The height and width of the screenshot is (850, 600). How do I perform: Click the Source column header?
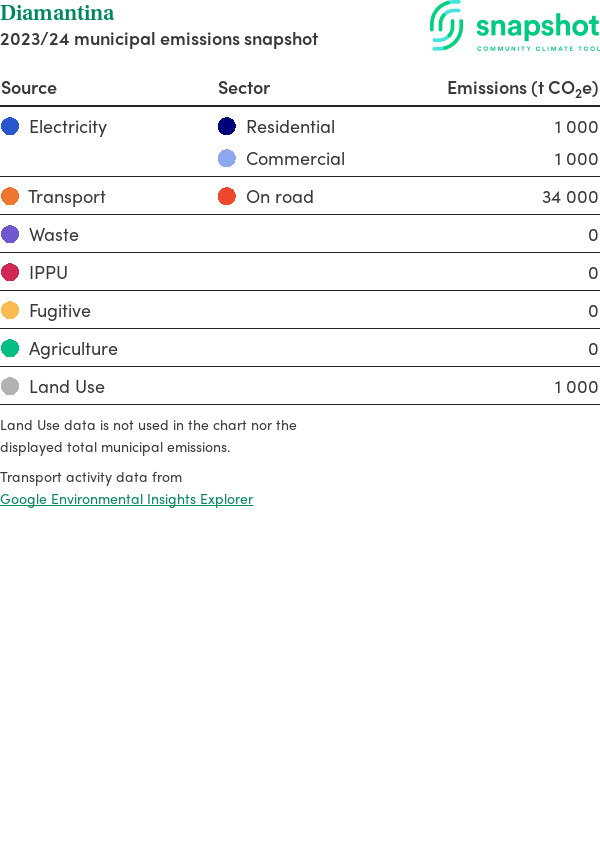[29, 88]
